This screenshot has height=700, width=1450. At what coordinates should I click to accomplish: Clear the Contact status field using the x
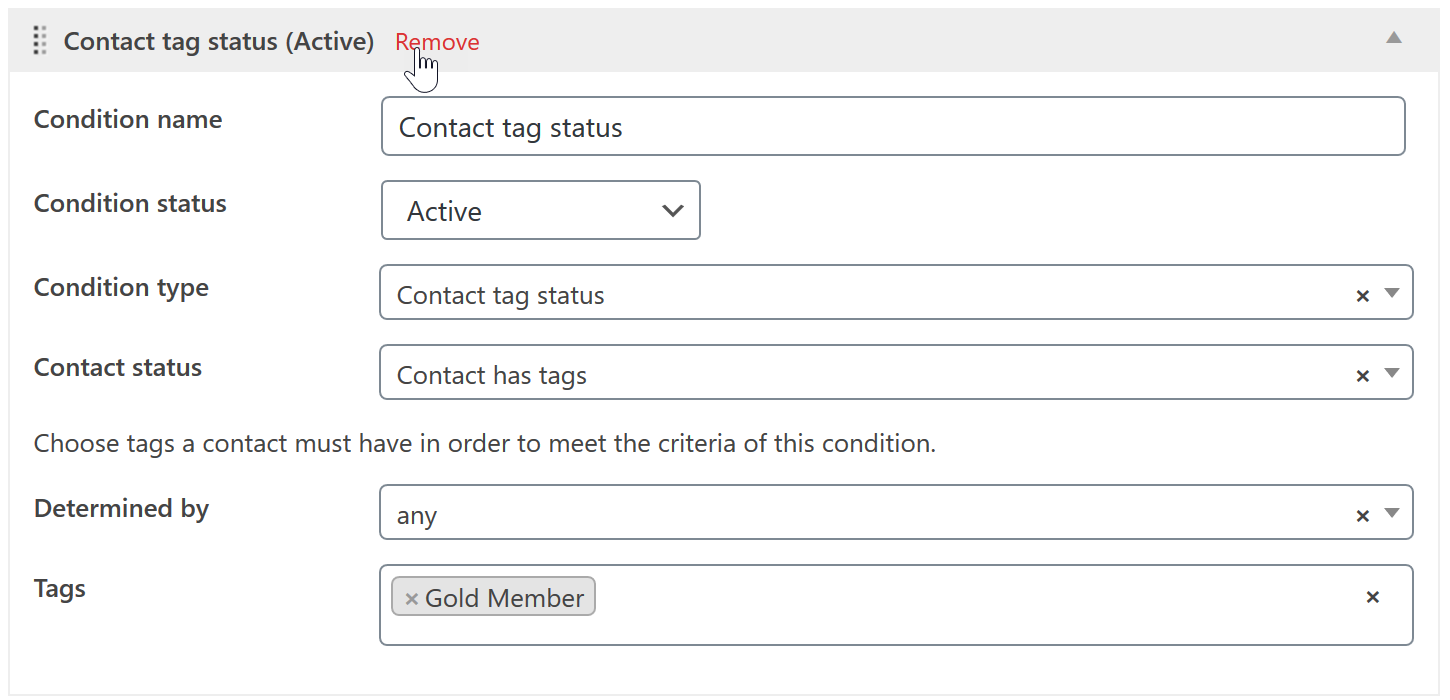[x=1362, y=374]
